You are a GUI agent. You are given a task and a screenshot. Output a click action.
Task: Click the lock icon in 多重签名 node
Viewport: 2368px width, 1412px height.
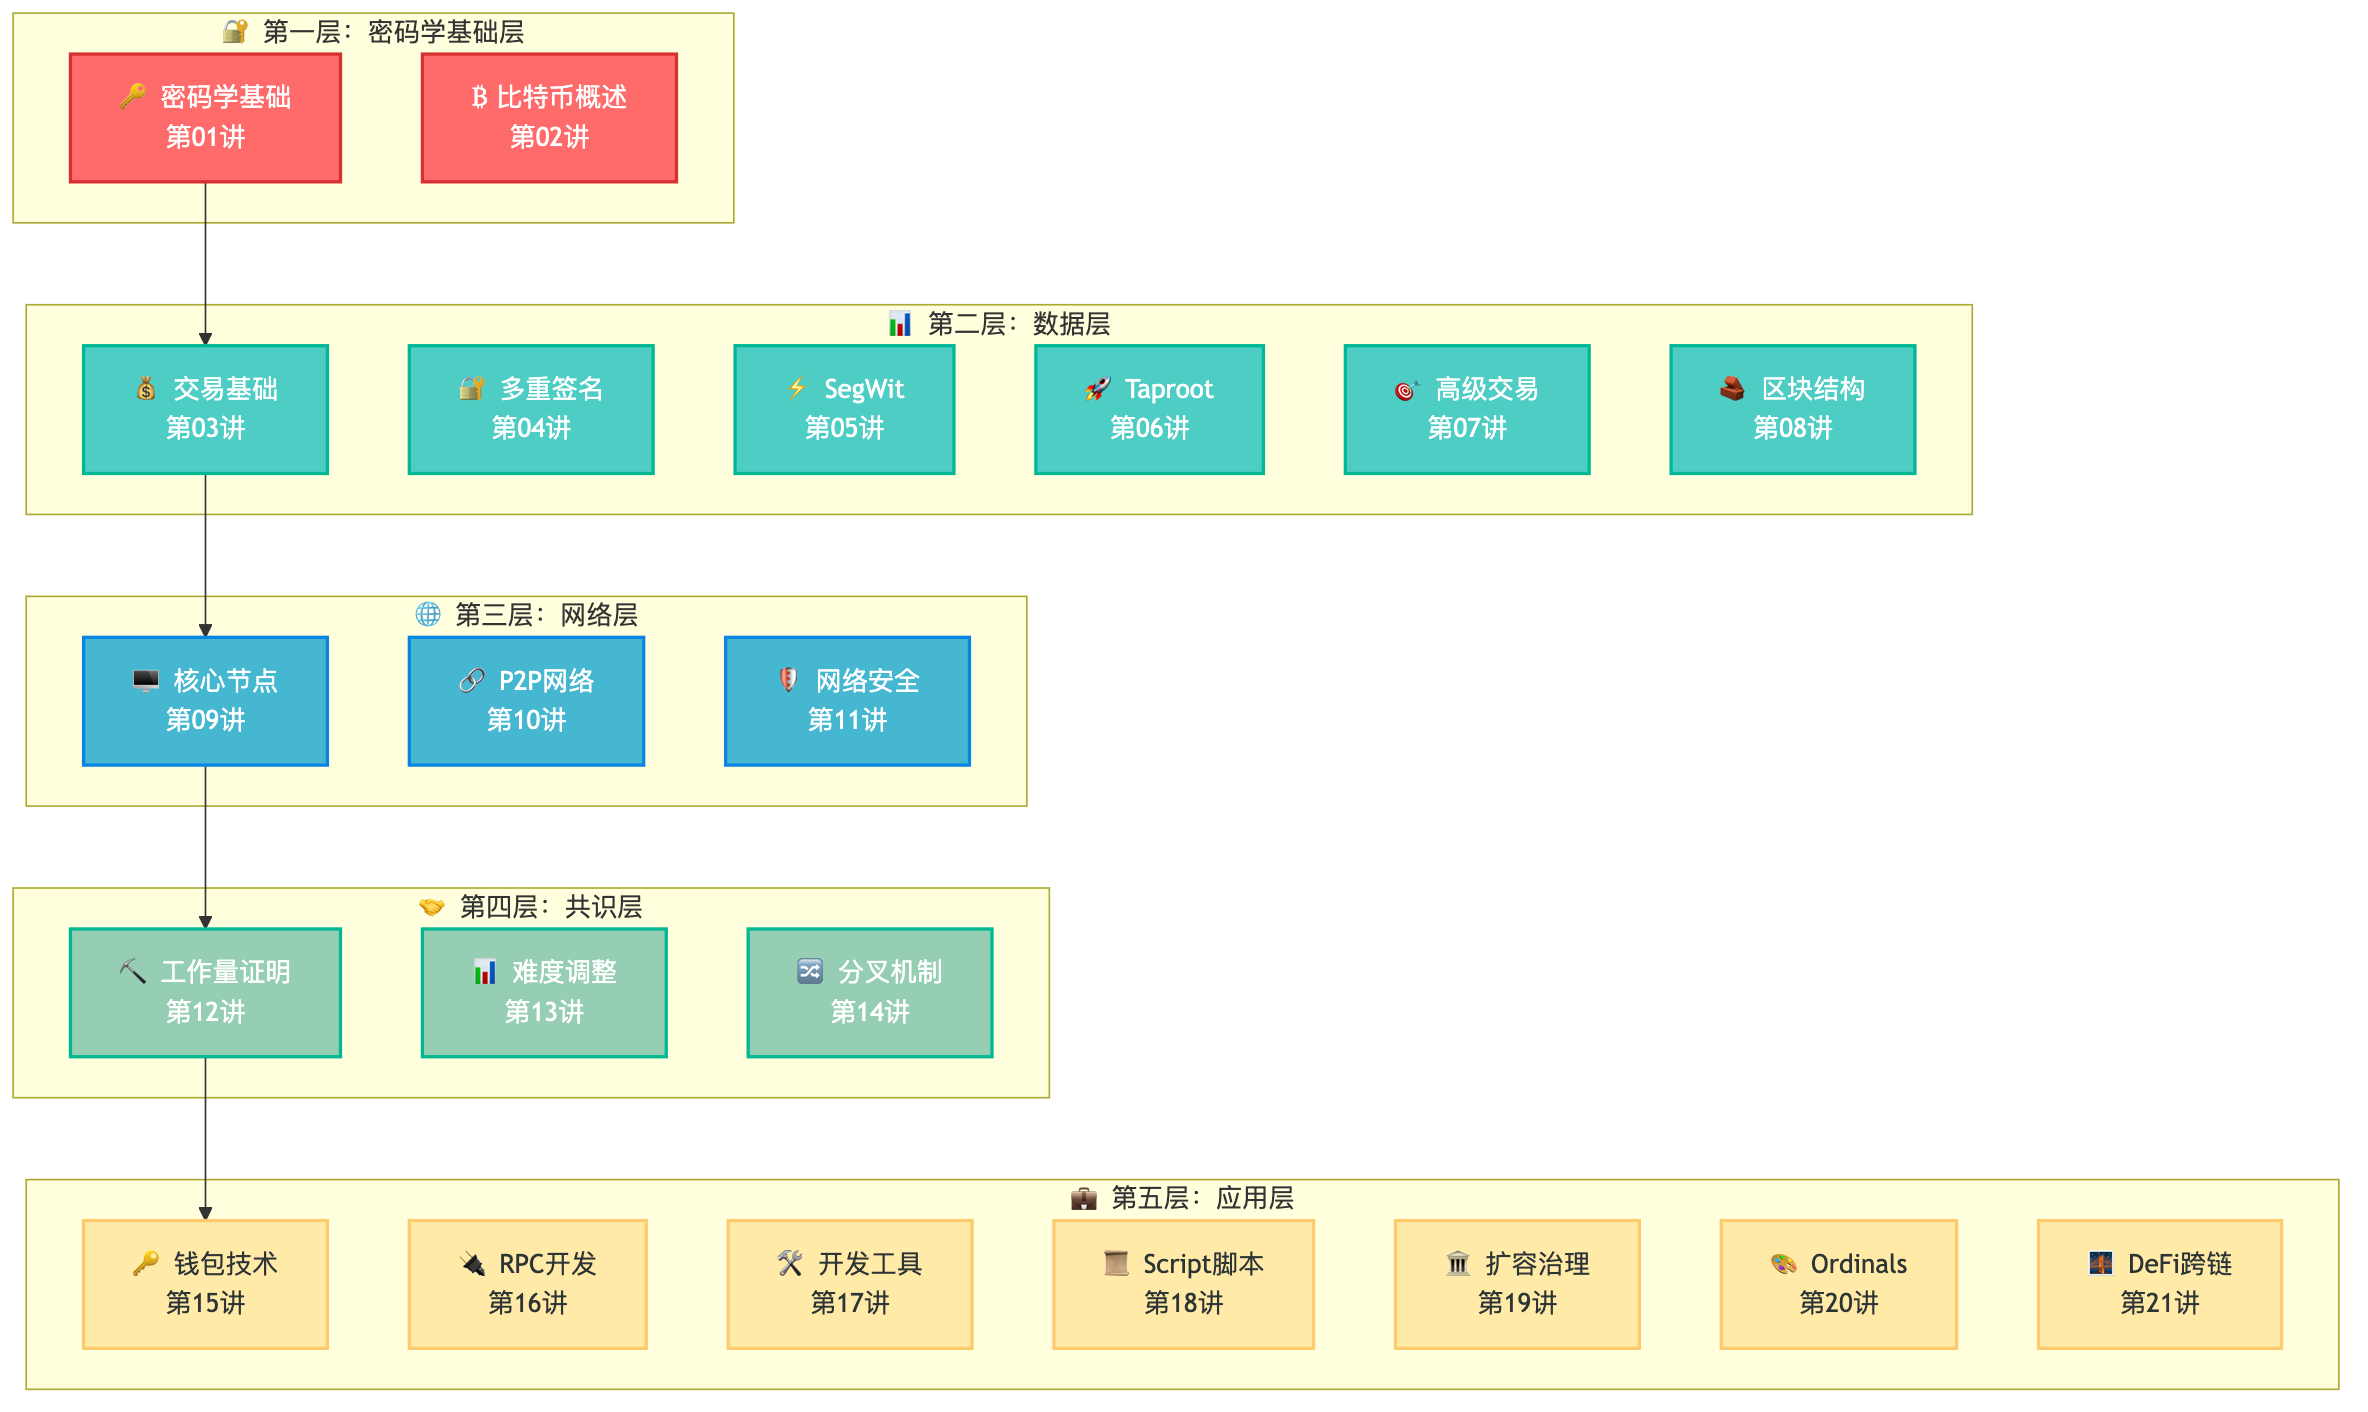(x=472, y=388)
